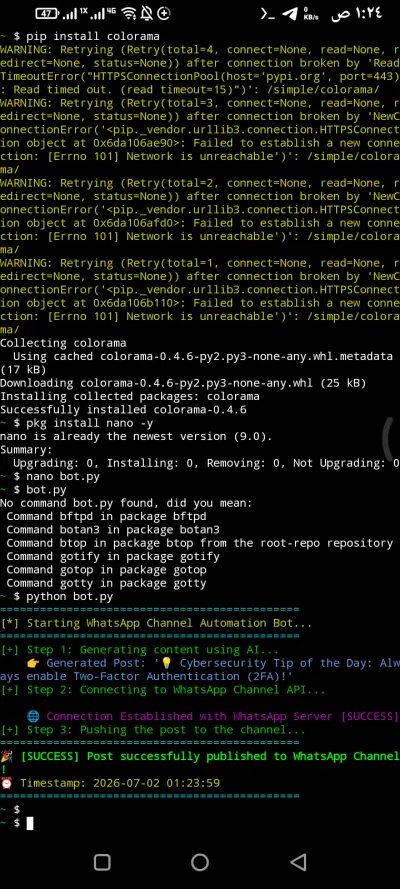Tap the party popper emoji before [SUCCESS]
Viewport: 400px width, 889px height.
point(6,756)
